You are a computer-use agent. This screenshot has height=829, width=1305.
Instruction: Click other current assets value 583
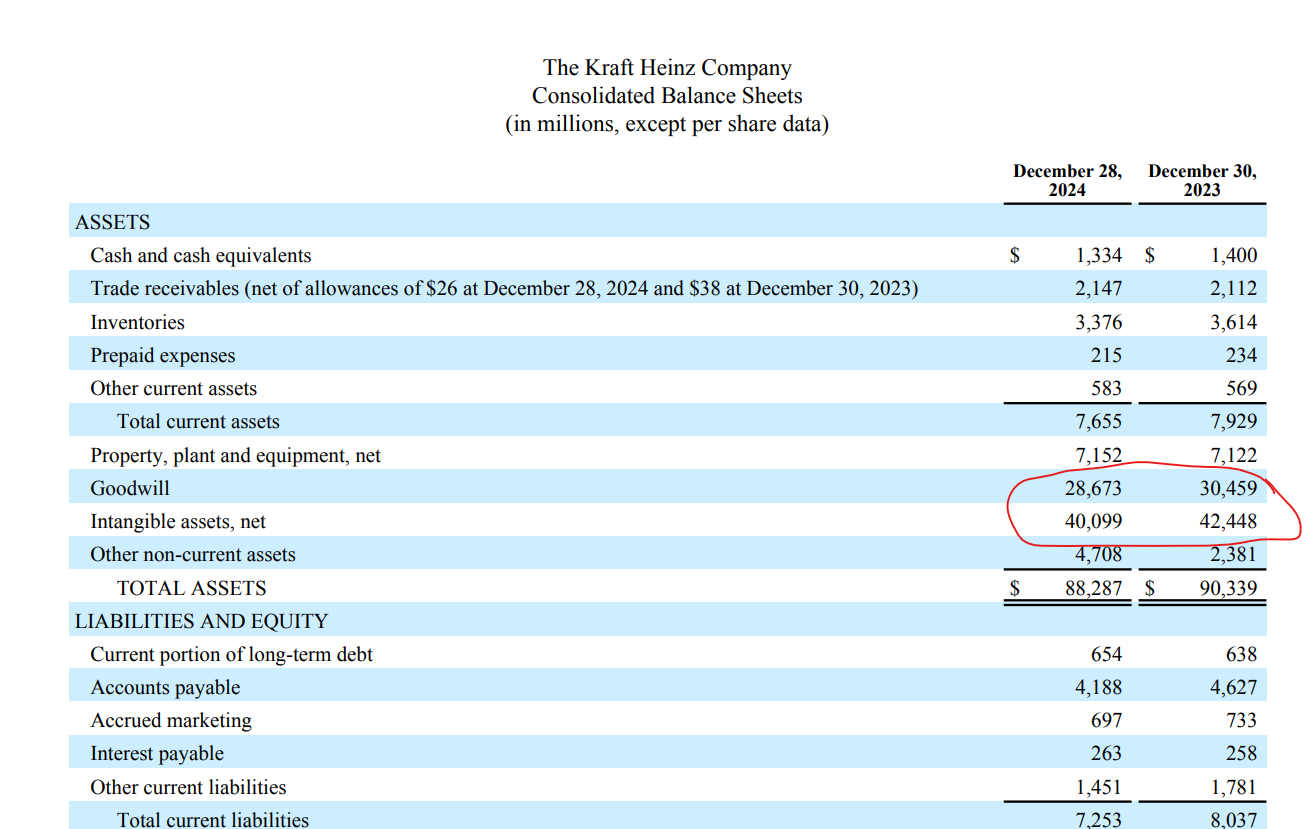click(1106, 388)
